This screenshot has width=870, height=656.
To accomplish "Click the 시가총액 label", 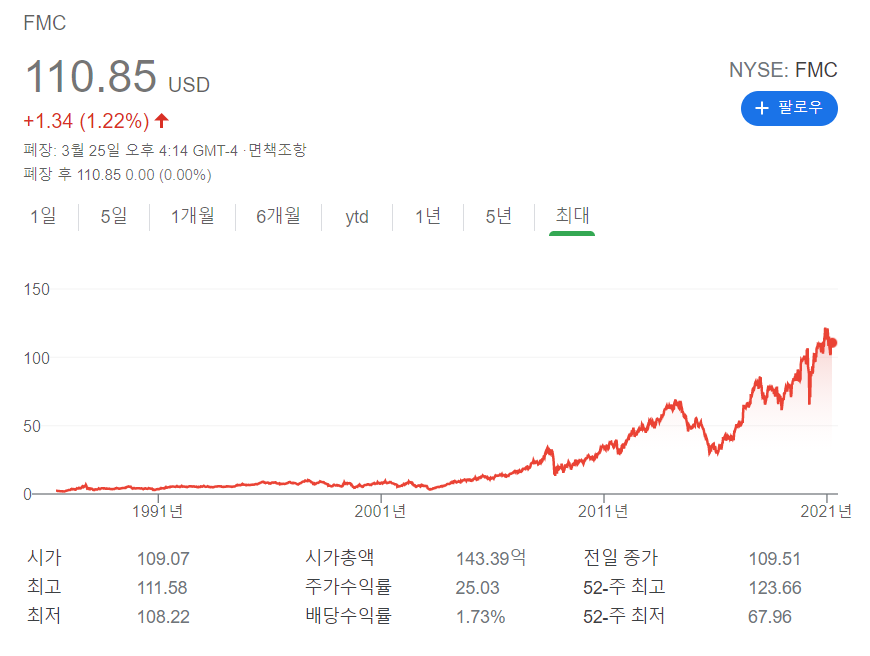I will [x=340, y=557].
